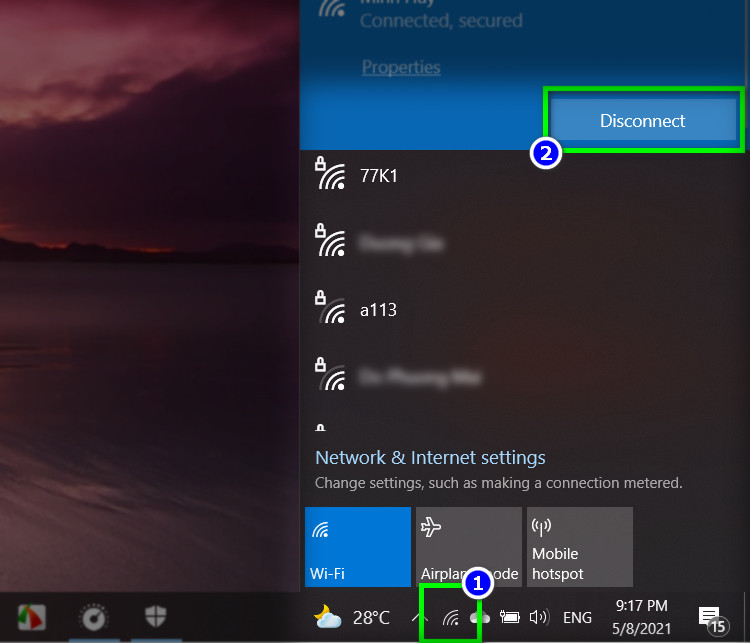Toggle Mobile hotspot tile
The width and height of the screenshot is (750, 643).
(579, 546)
